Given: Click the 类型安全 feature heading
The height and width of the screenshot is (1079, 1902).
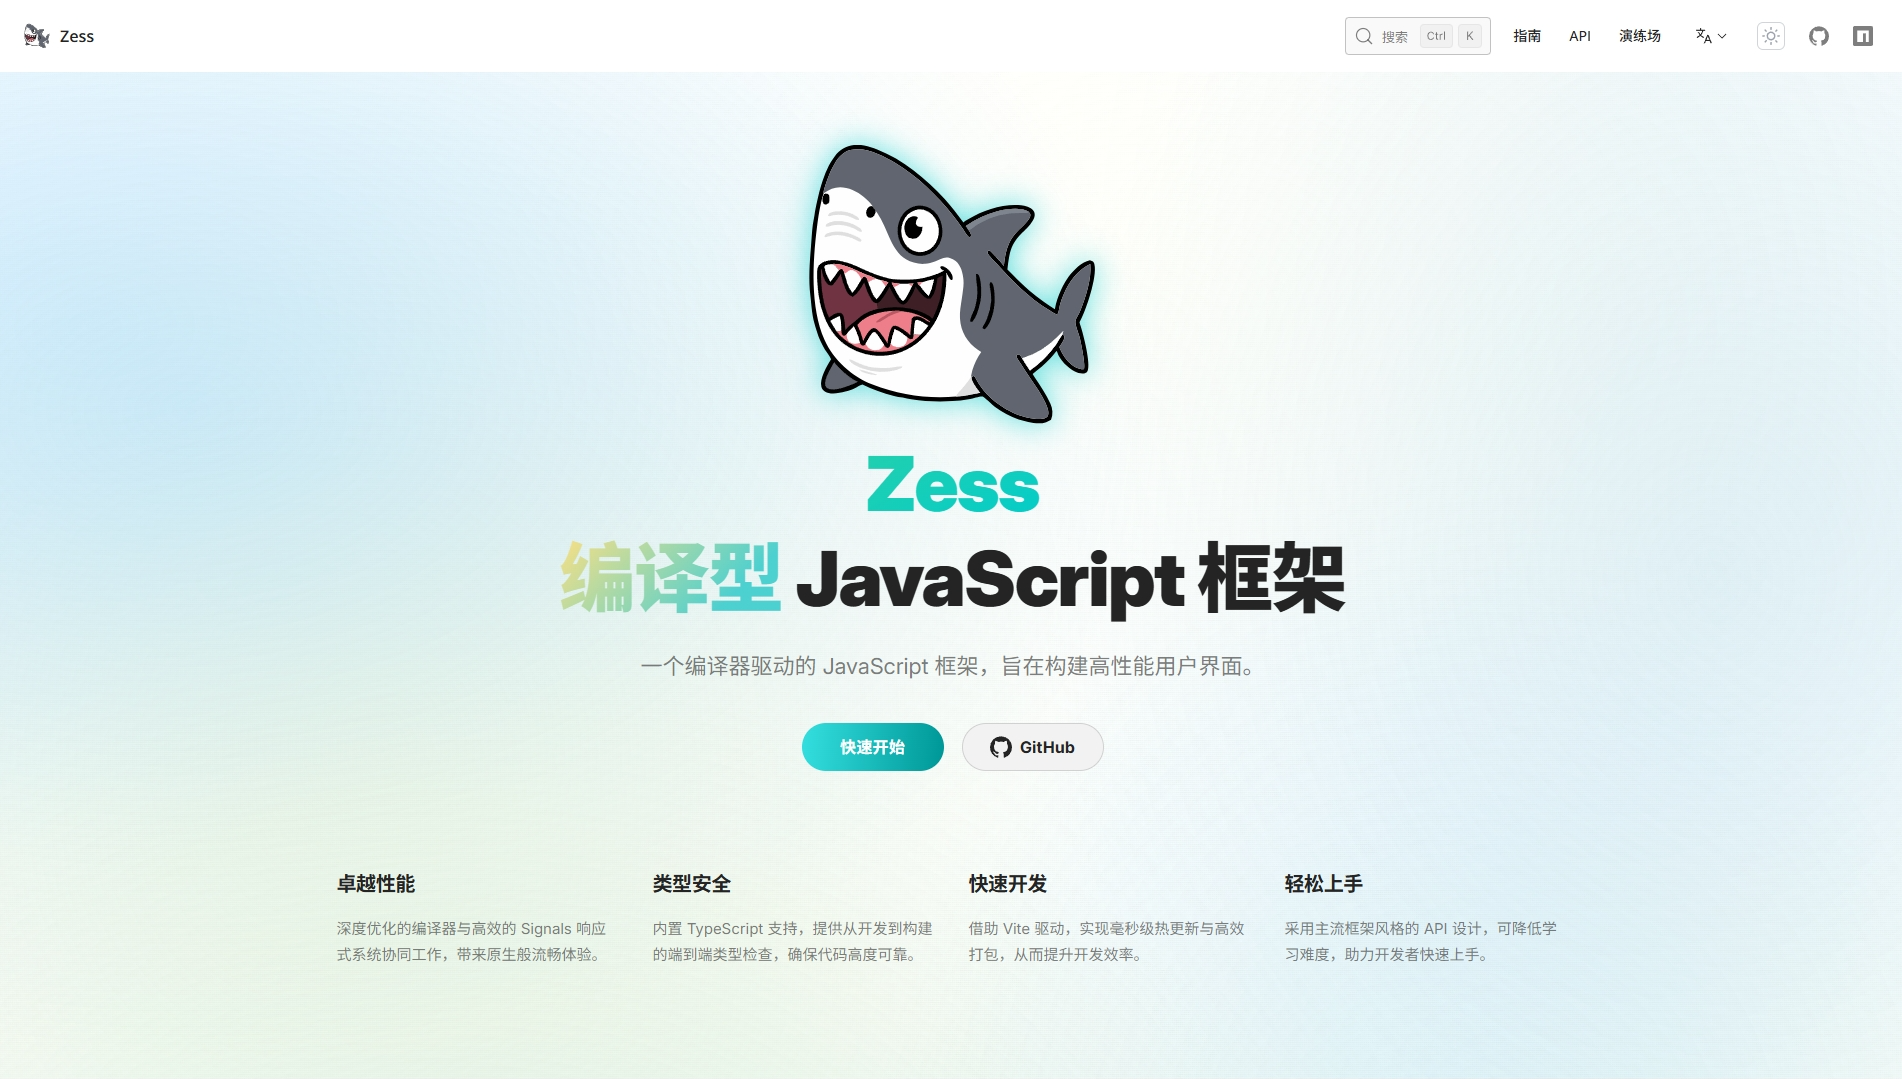Looking at the screenshot, I should pos(692,884).
